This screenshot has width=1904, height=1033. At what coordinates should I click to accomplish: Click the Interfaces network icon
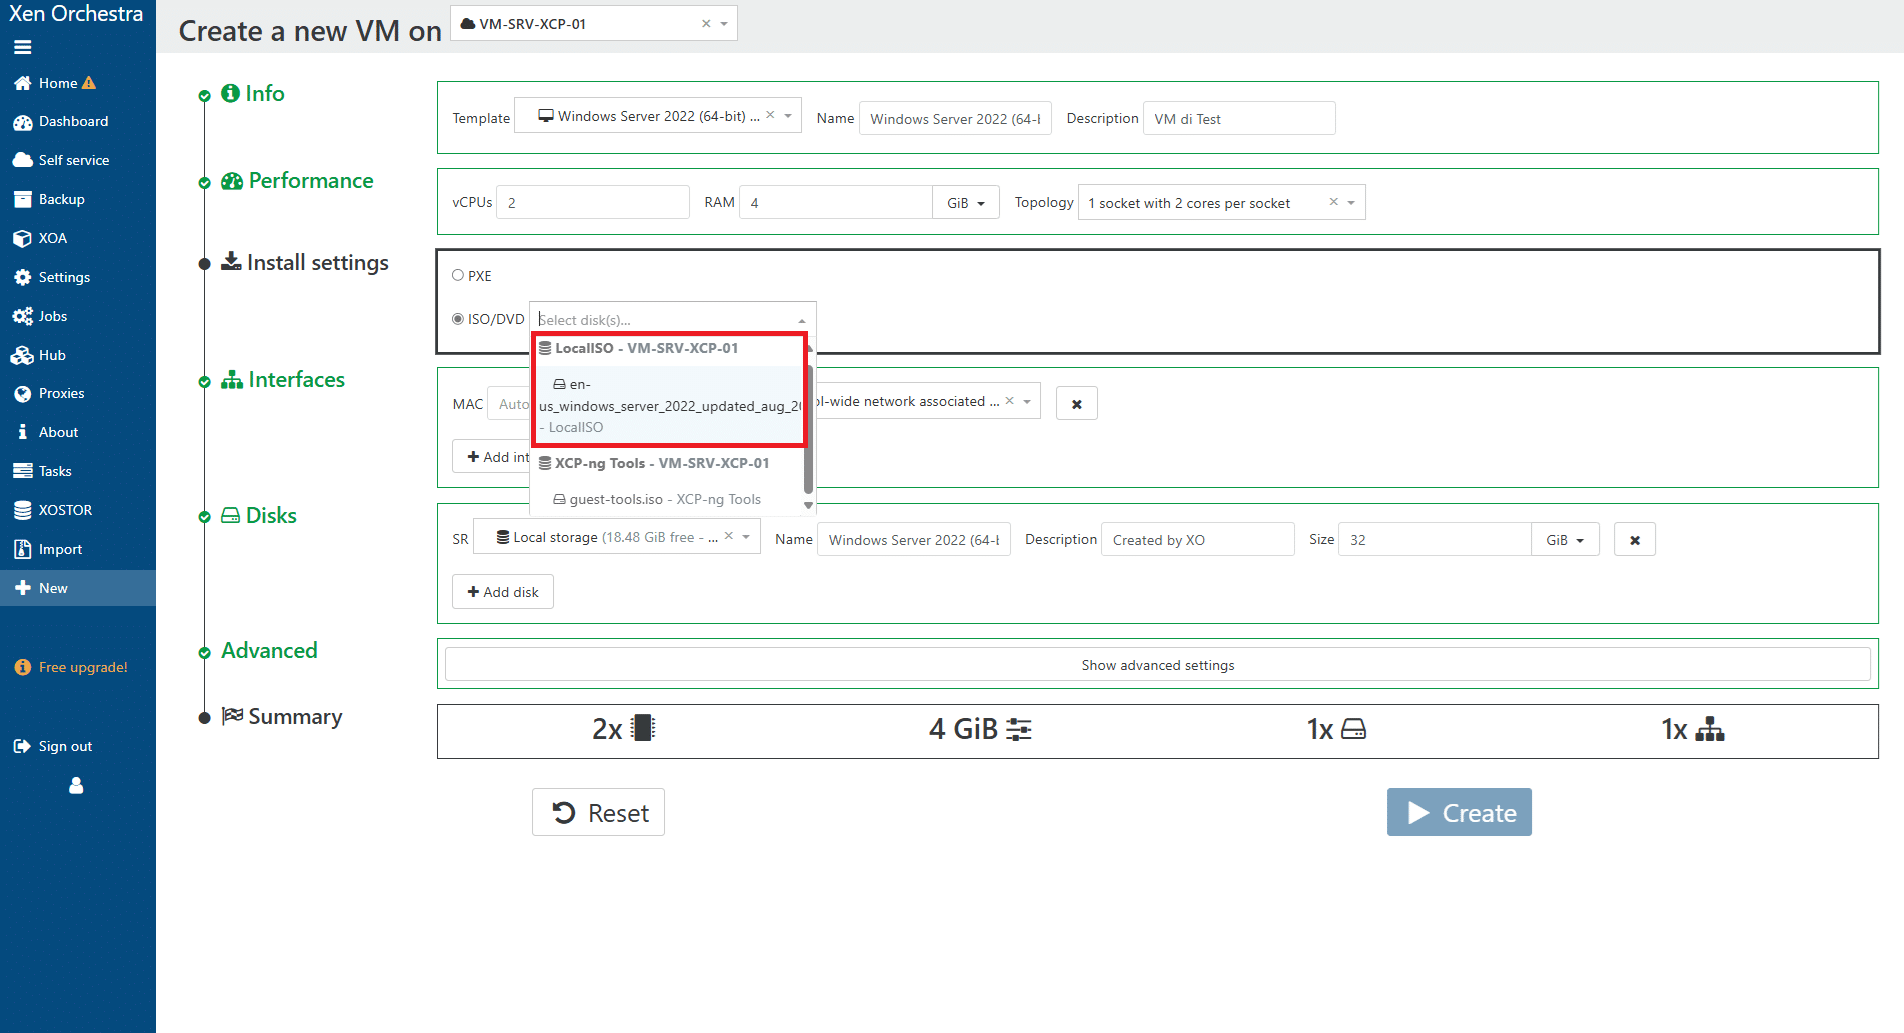pos(232,379)
